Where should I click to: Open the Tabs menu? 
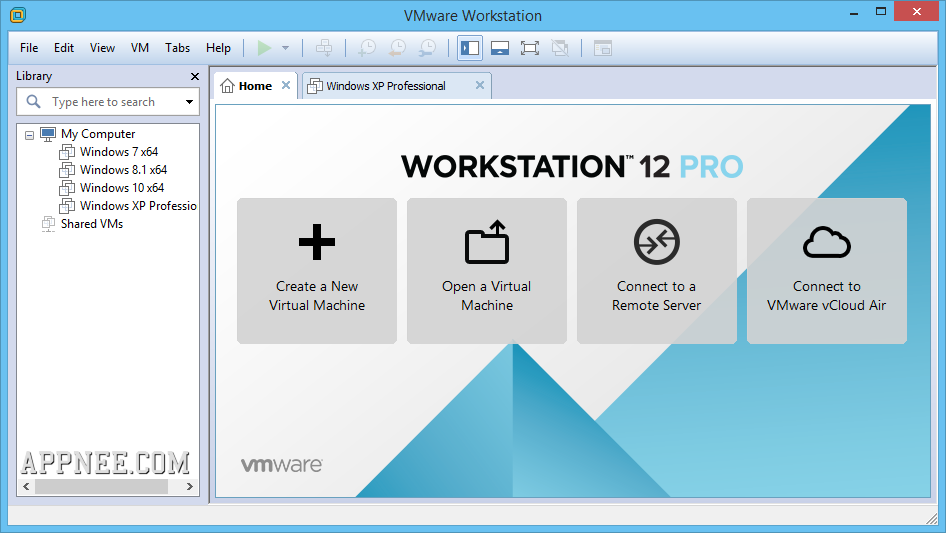[x=177, y=48]
